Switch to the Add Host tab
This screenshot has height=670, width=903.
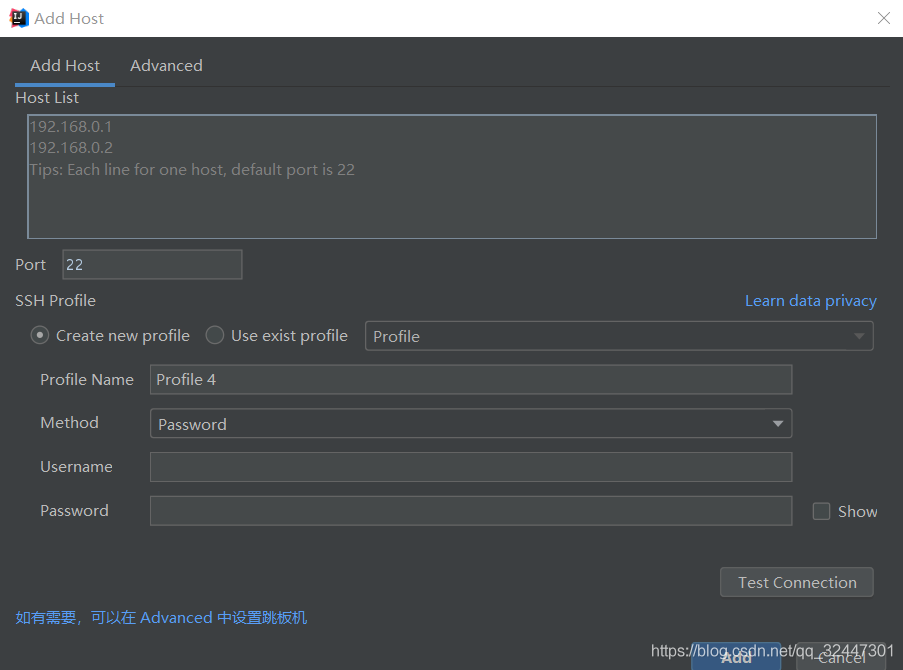pyautogui.click(x=65, y=66)
